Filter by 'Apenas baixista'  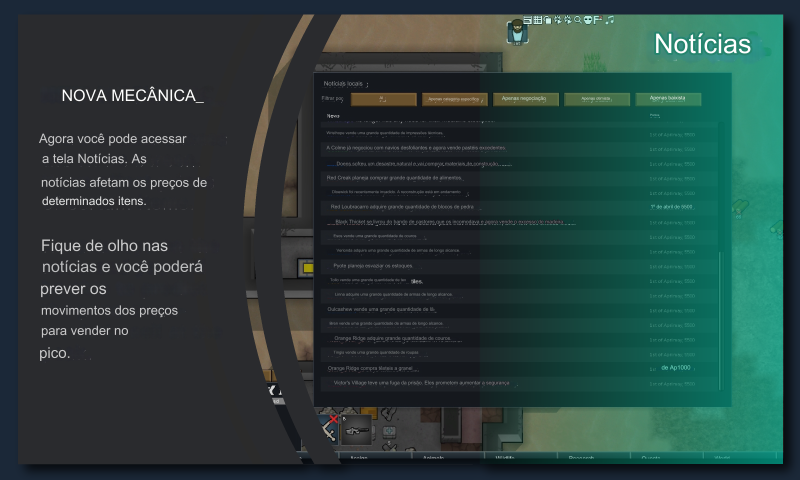click(668, 99)
